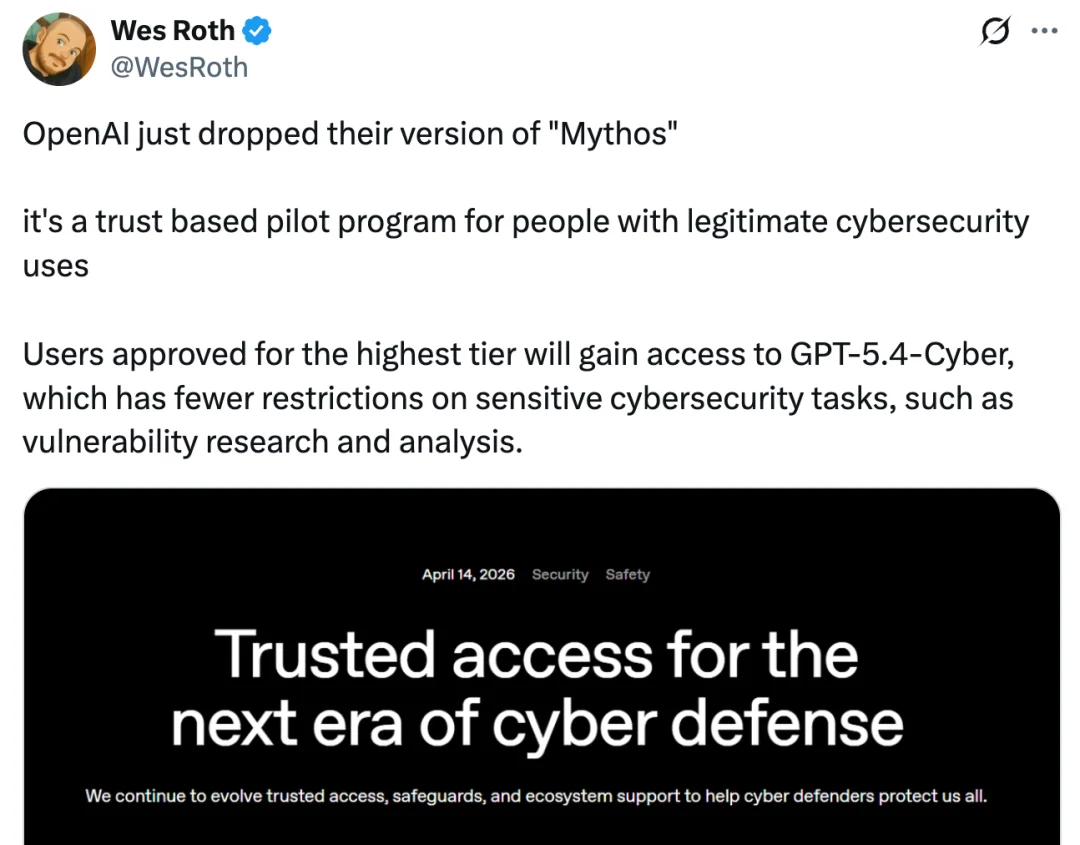The image size is (1080, 845).
Task: Click the 'GPT-5.4-Cyber' mention in the text
Action: [900, 354]
